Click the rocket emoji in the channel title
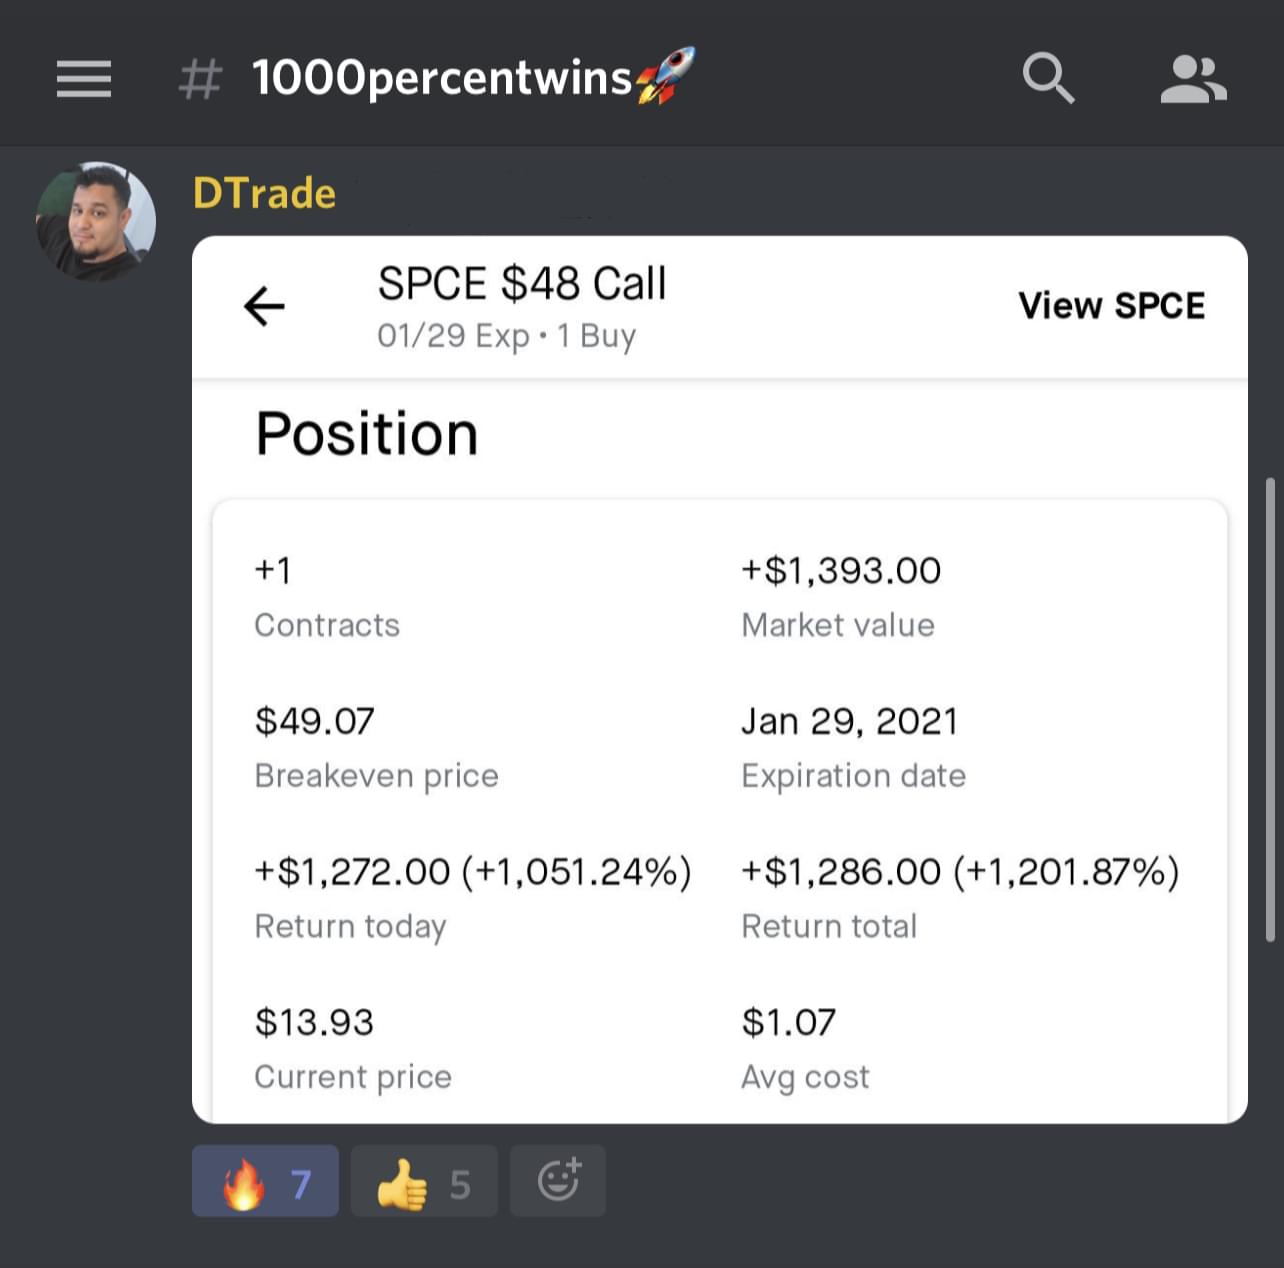Viewport: 1284px width, 1268px height. [666, 76]
